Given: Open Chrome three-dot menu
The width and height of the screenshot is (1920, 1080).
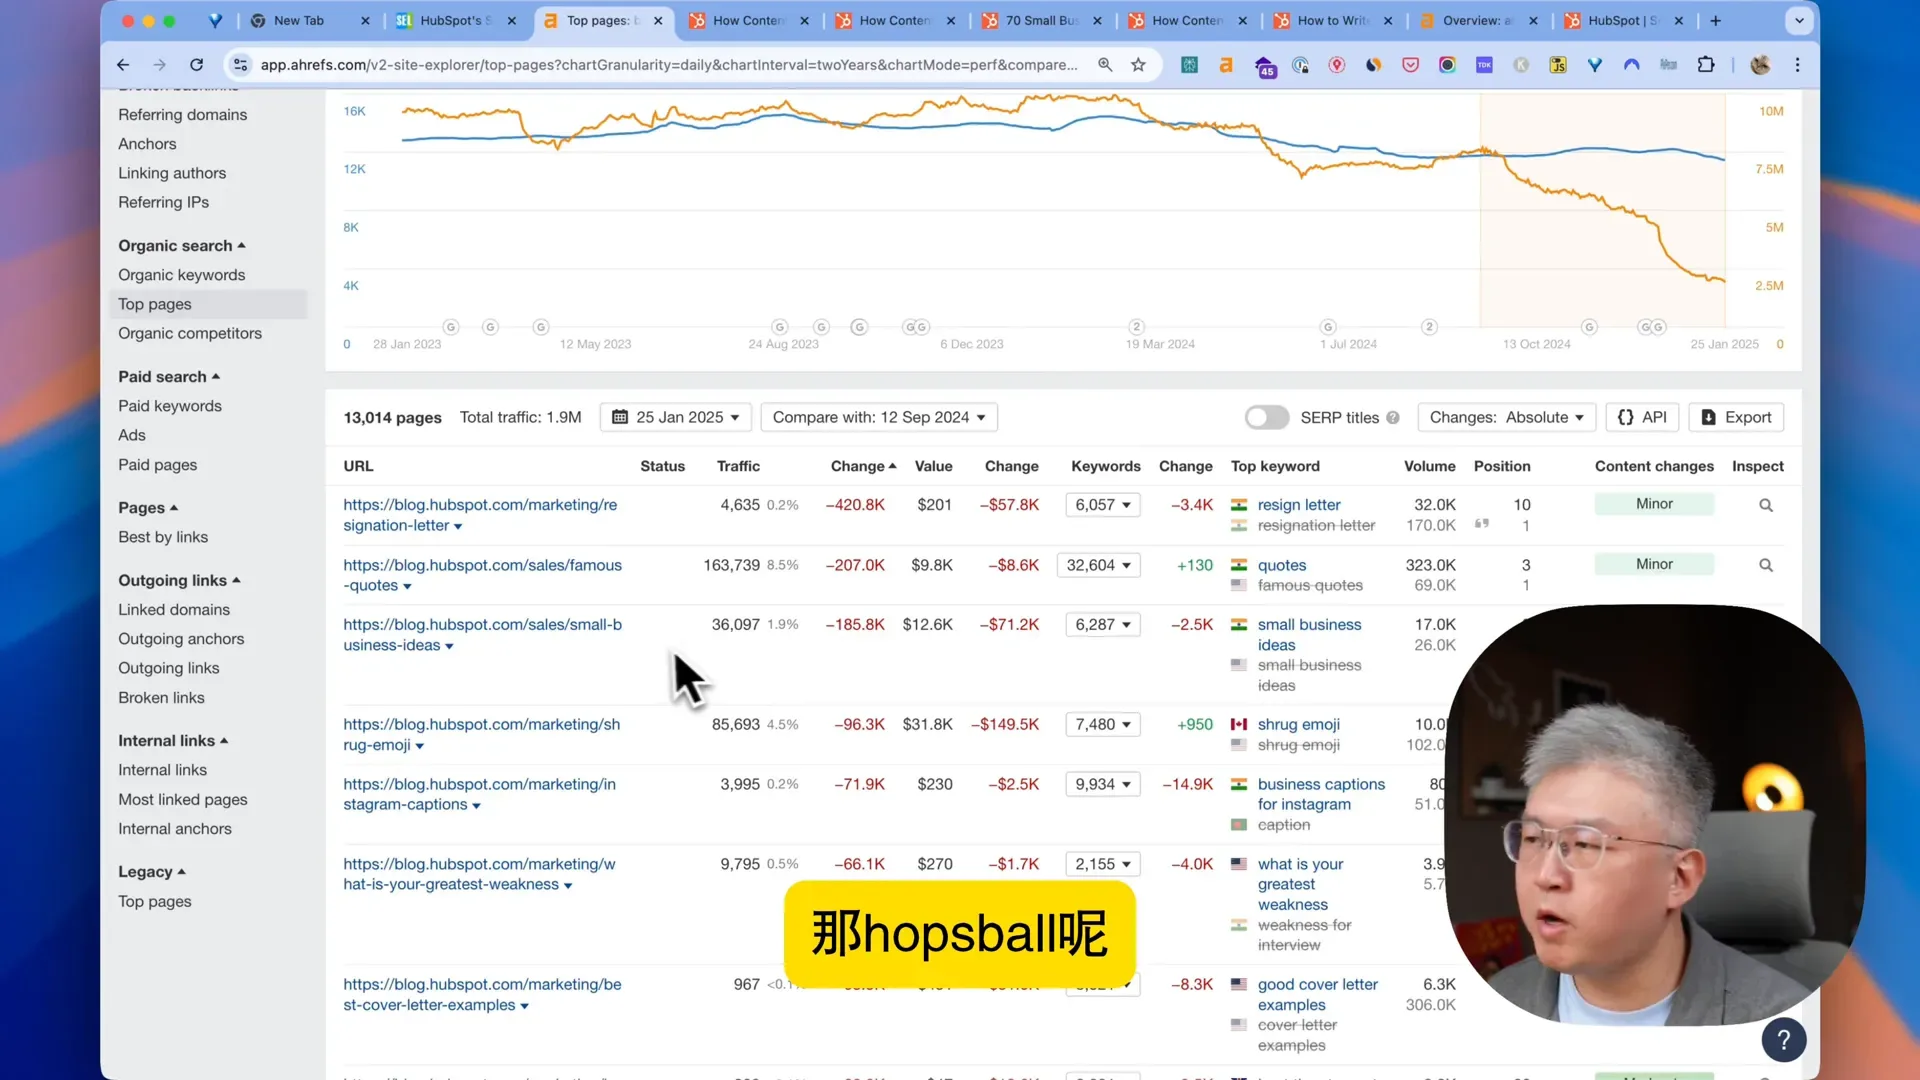Looking at the screenshot, I should [1797, 65].
